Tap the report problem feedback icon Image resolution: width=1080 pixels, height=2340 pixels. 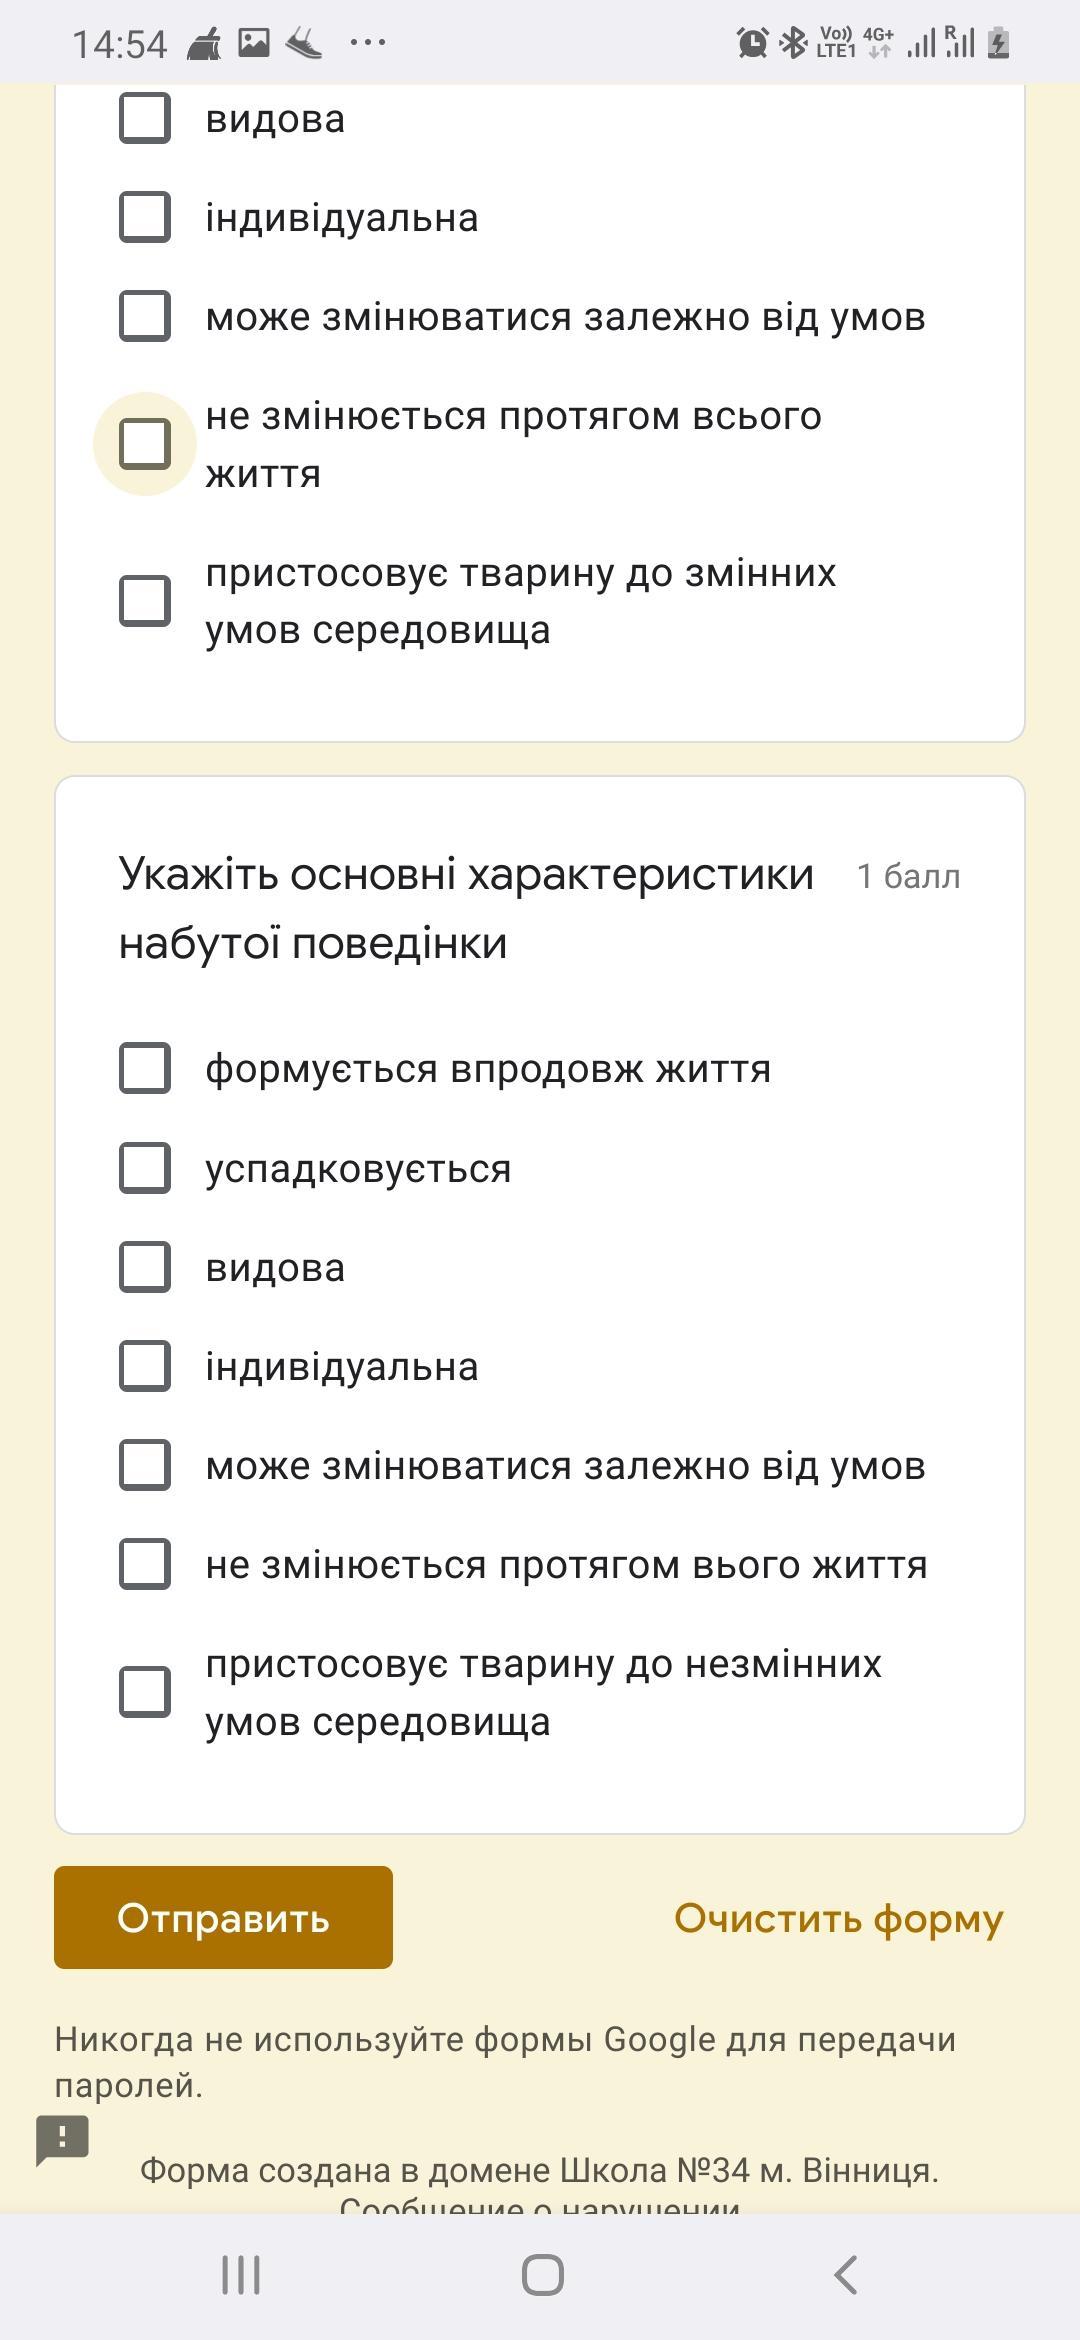pos(62,2139)
